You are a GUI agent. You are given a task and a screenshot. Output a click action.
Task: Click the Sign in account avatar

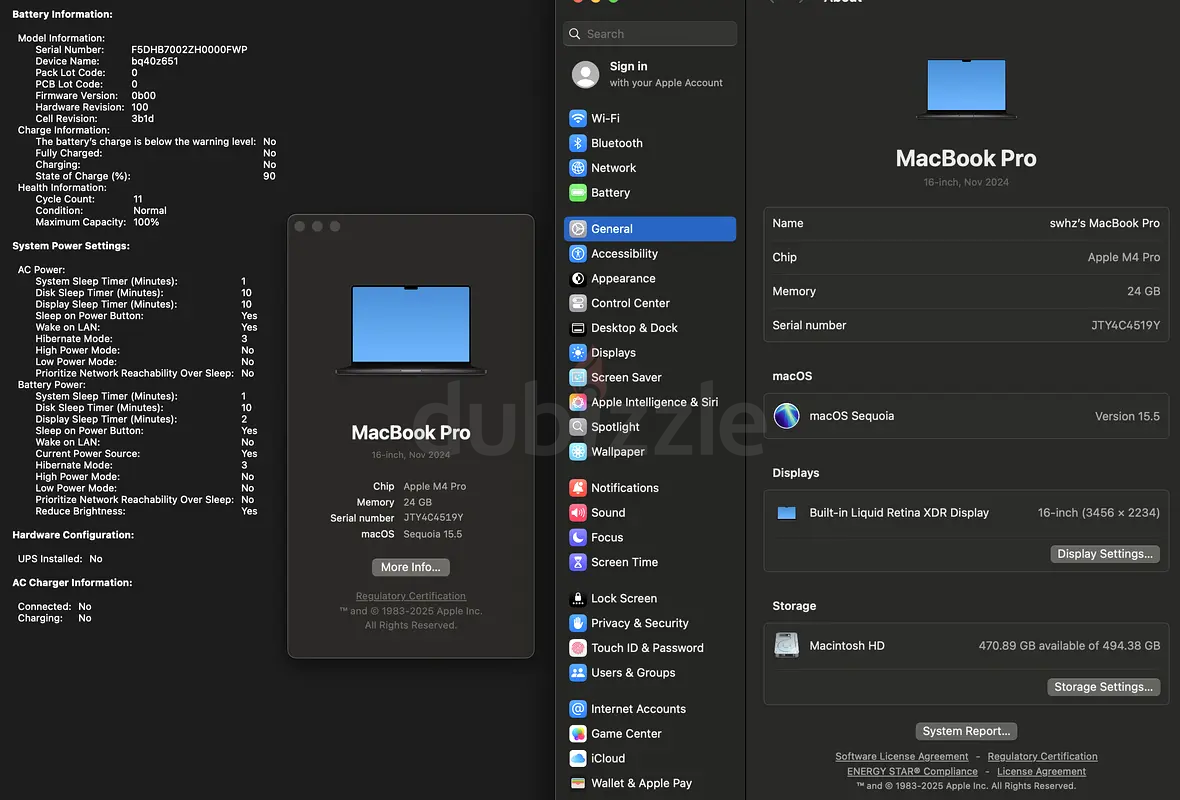click(585, 75)
